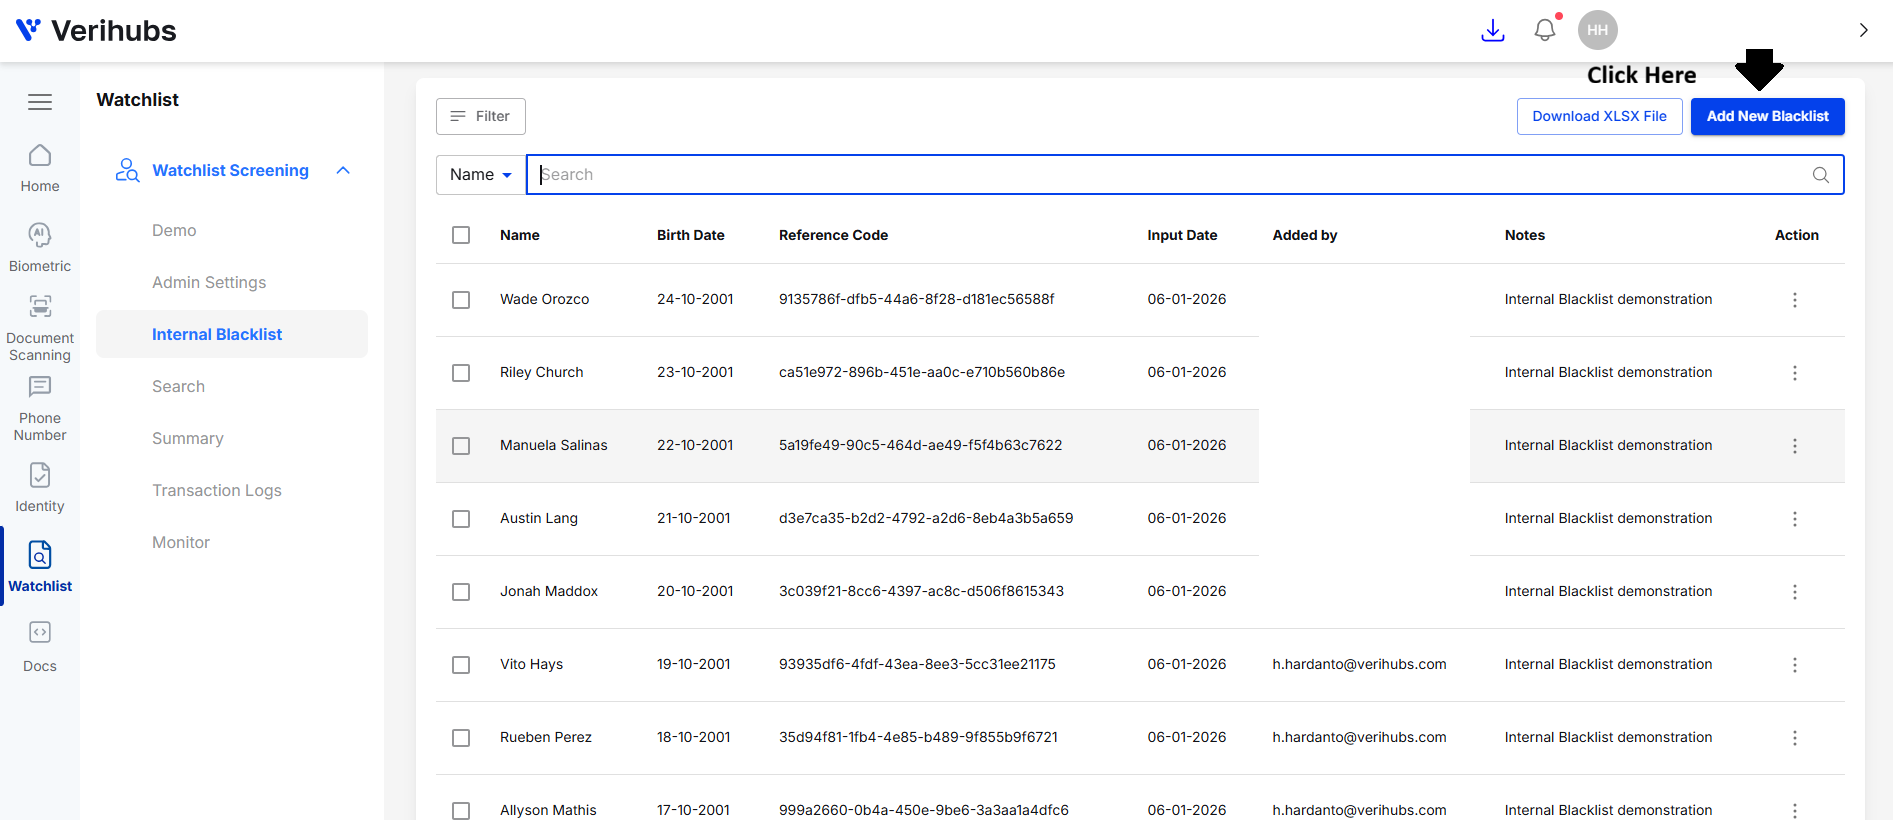Click birth date 21-10-2001
Viewport: 1893px width, 820px height.
coord(693,518)
